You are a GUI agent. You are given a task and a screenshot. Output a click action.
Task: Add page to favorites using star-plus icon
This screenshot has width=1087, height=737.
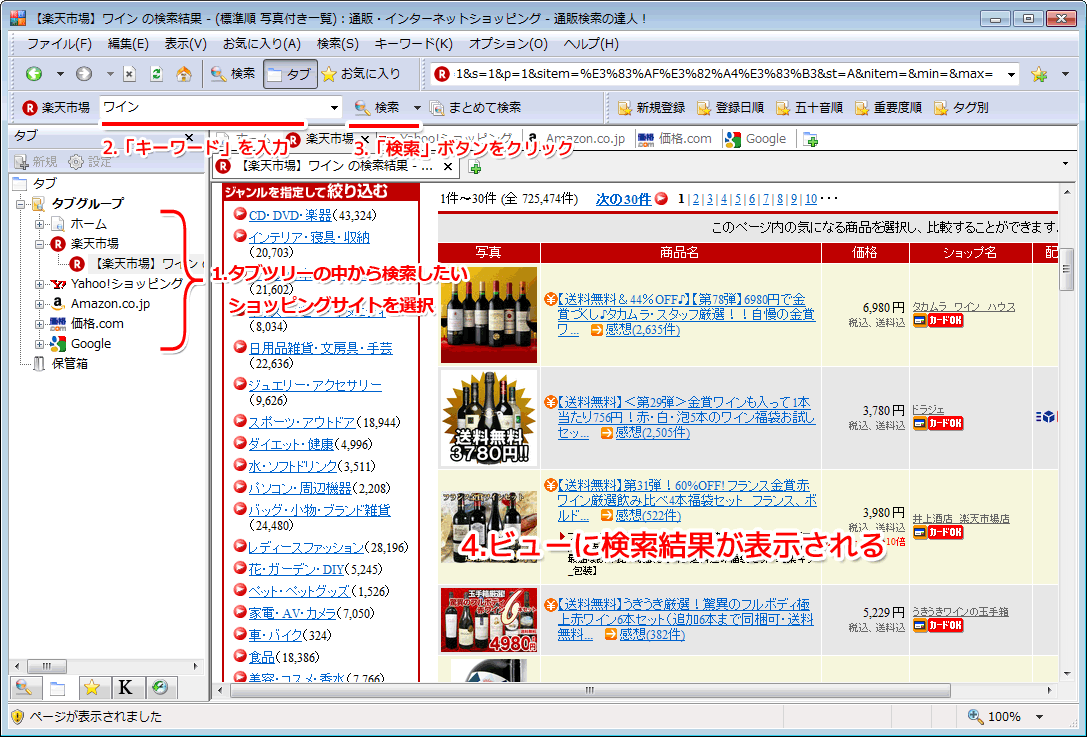point(1038,74)
